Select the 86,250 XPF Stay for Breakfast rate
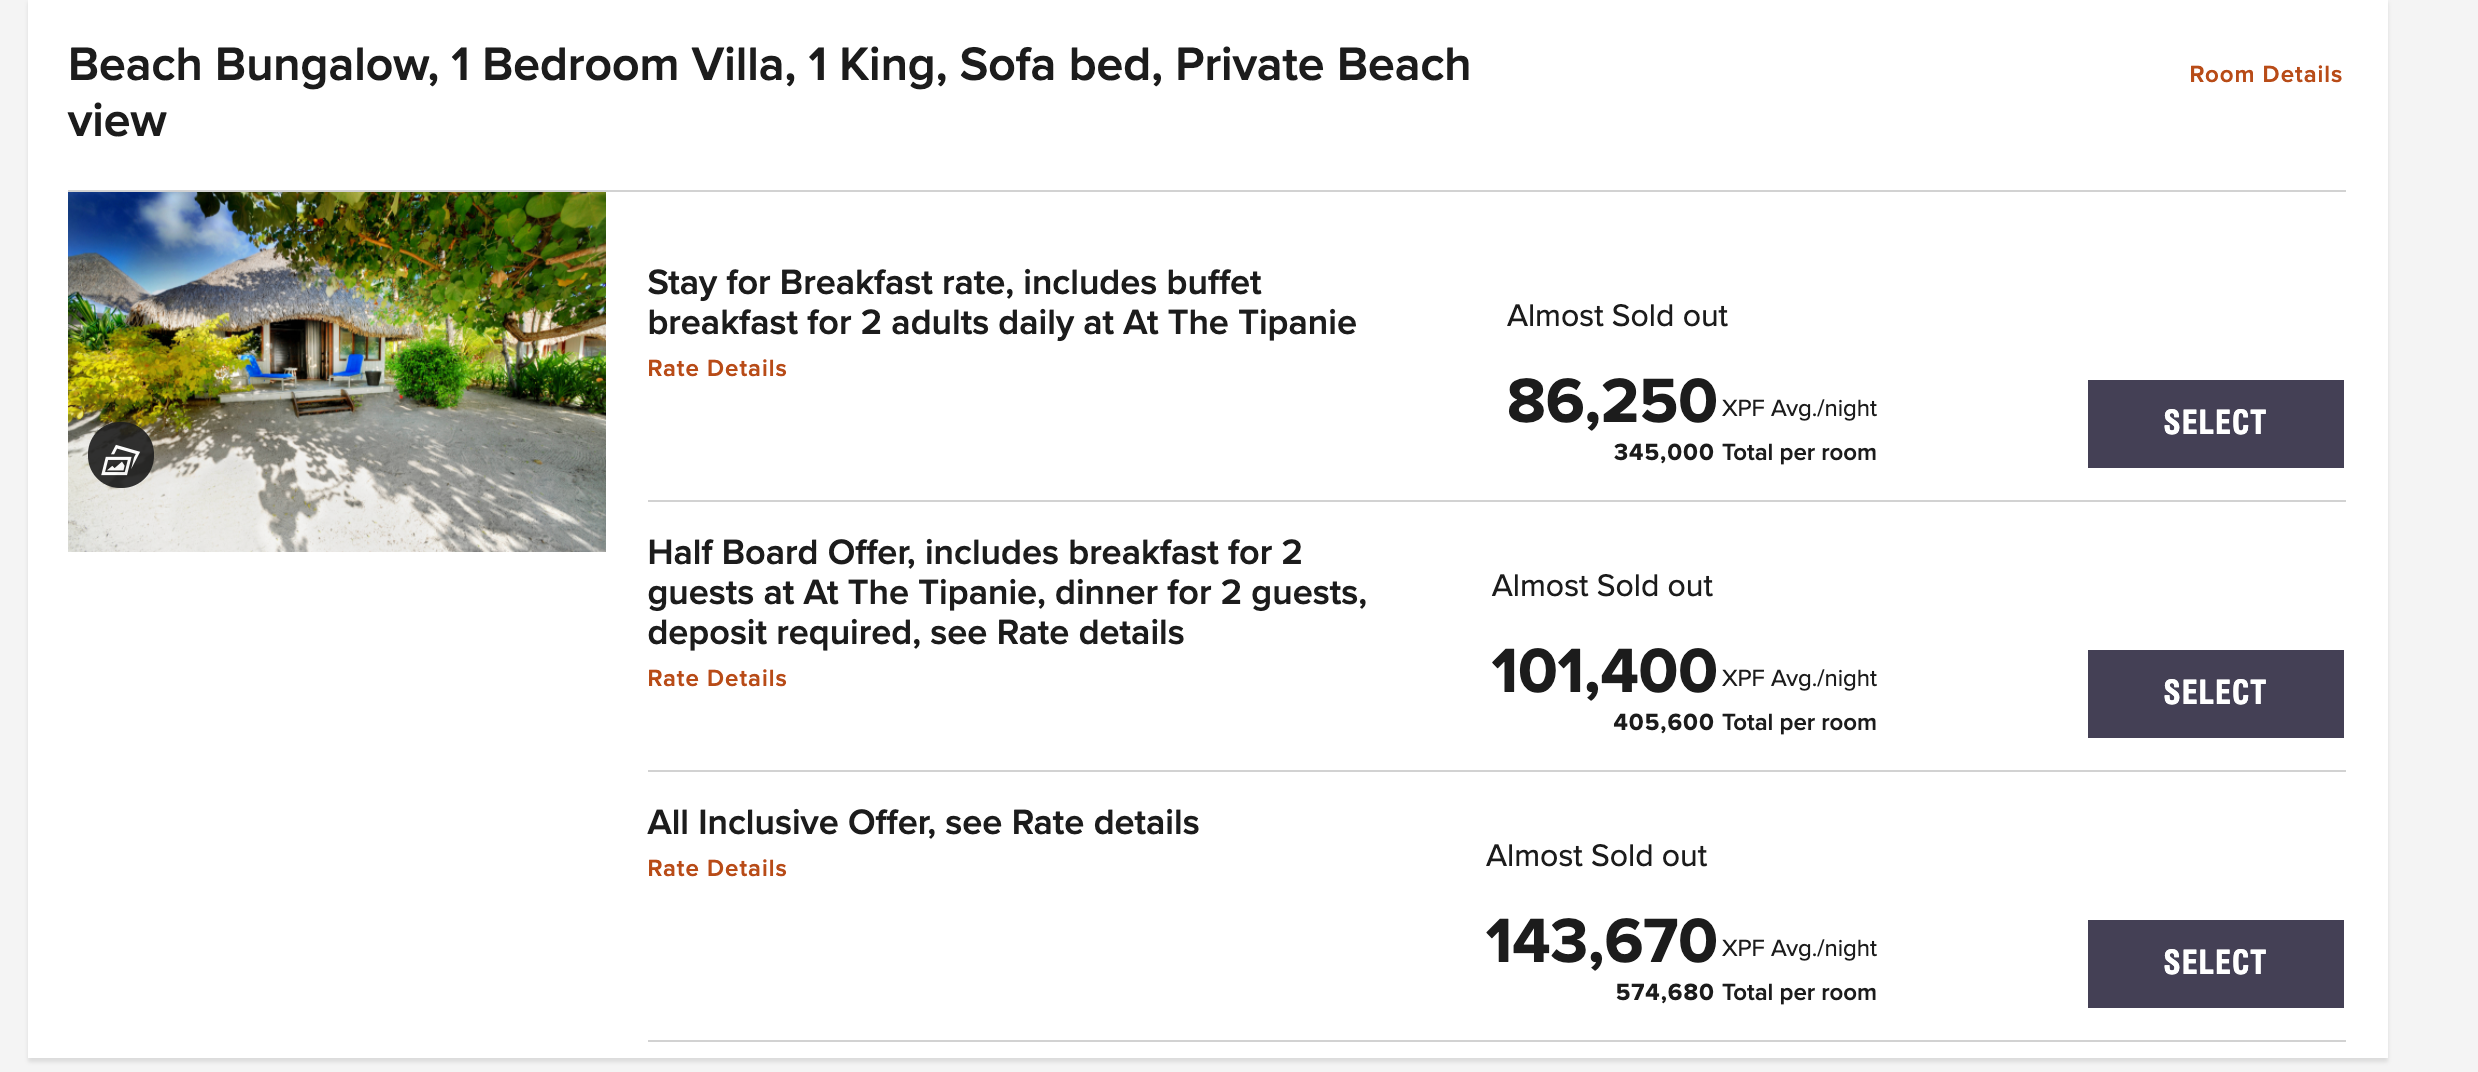Screen dimensions: 2478x1072 (2215, 424)
